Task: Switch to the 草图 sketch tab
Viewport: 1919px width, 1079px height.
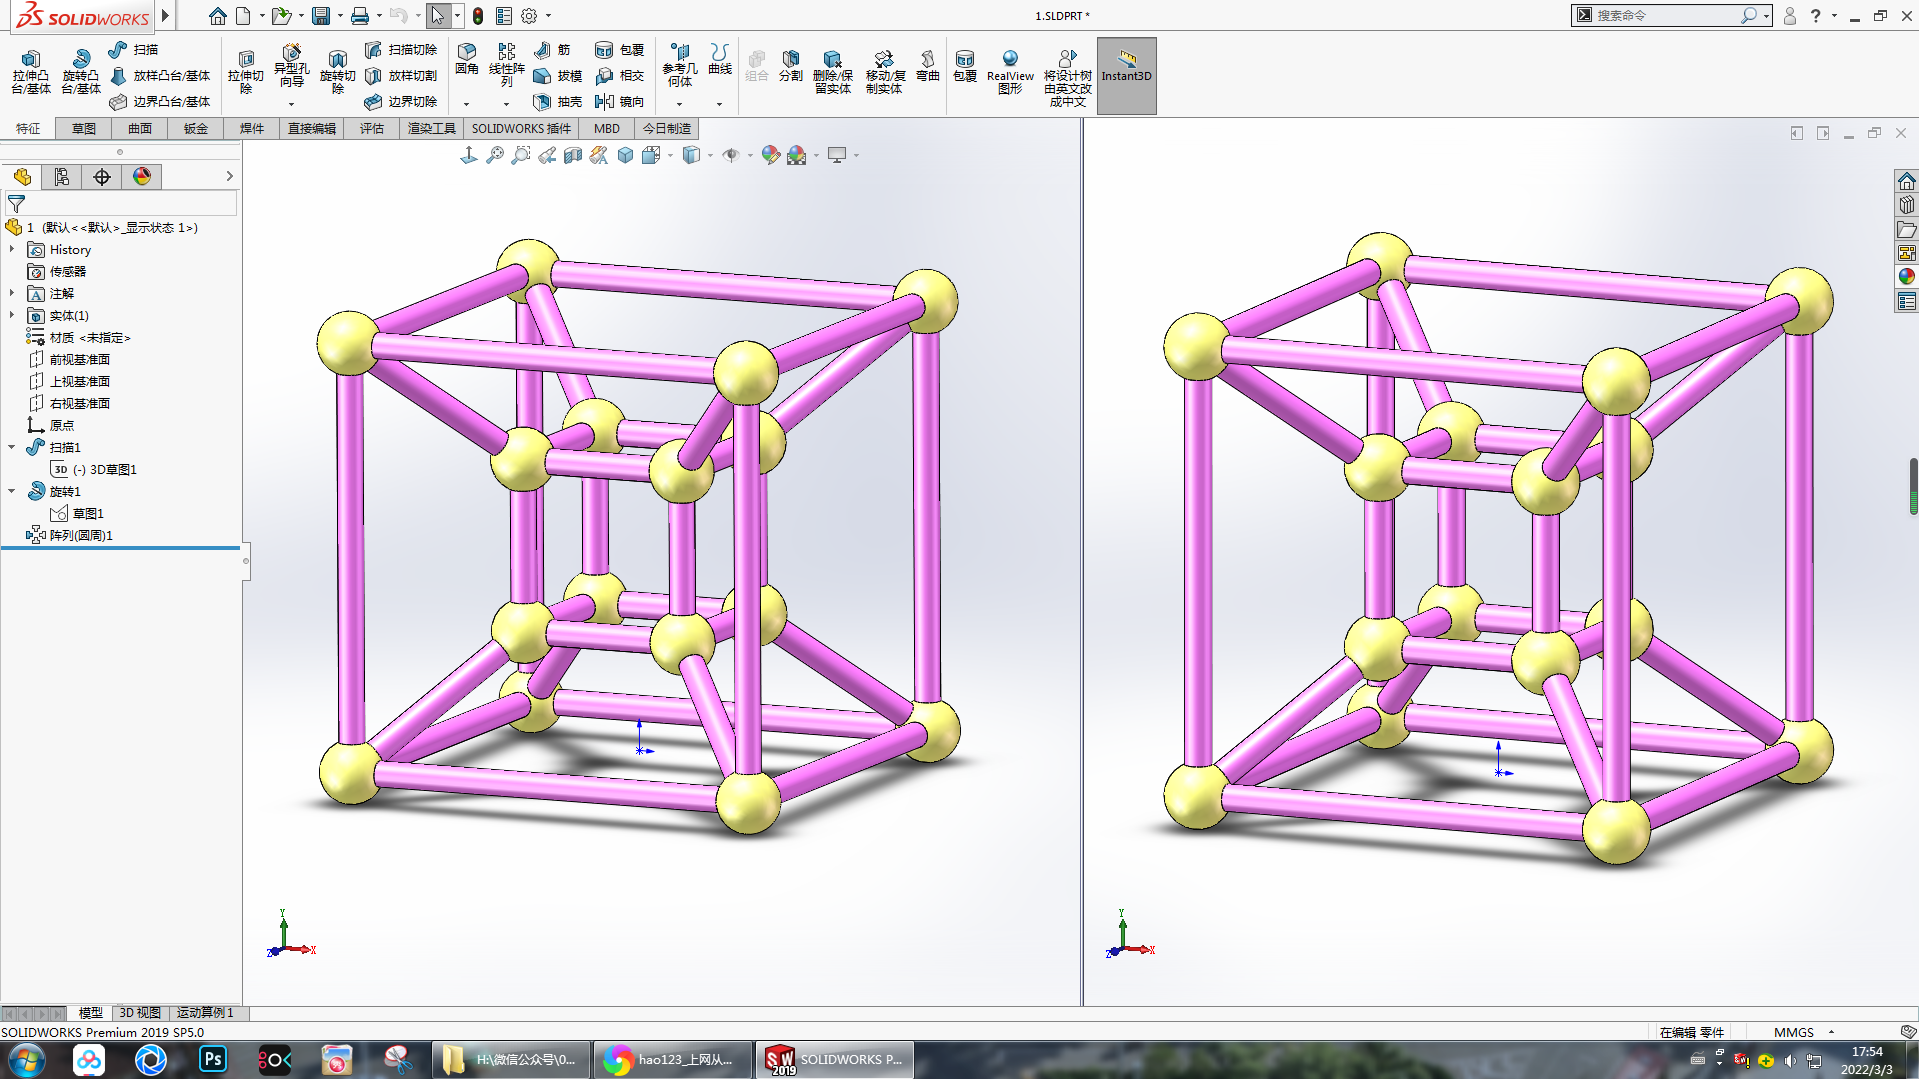Action: (84, 128)
